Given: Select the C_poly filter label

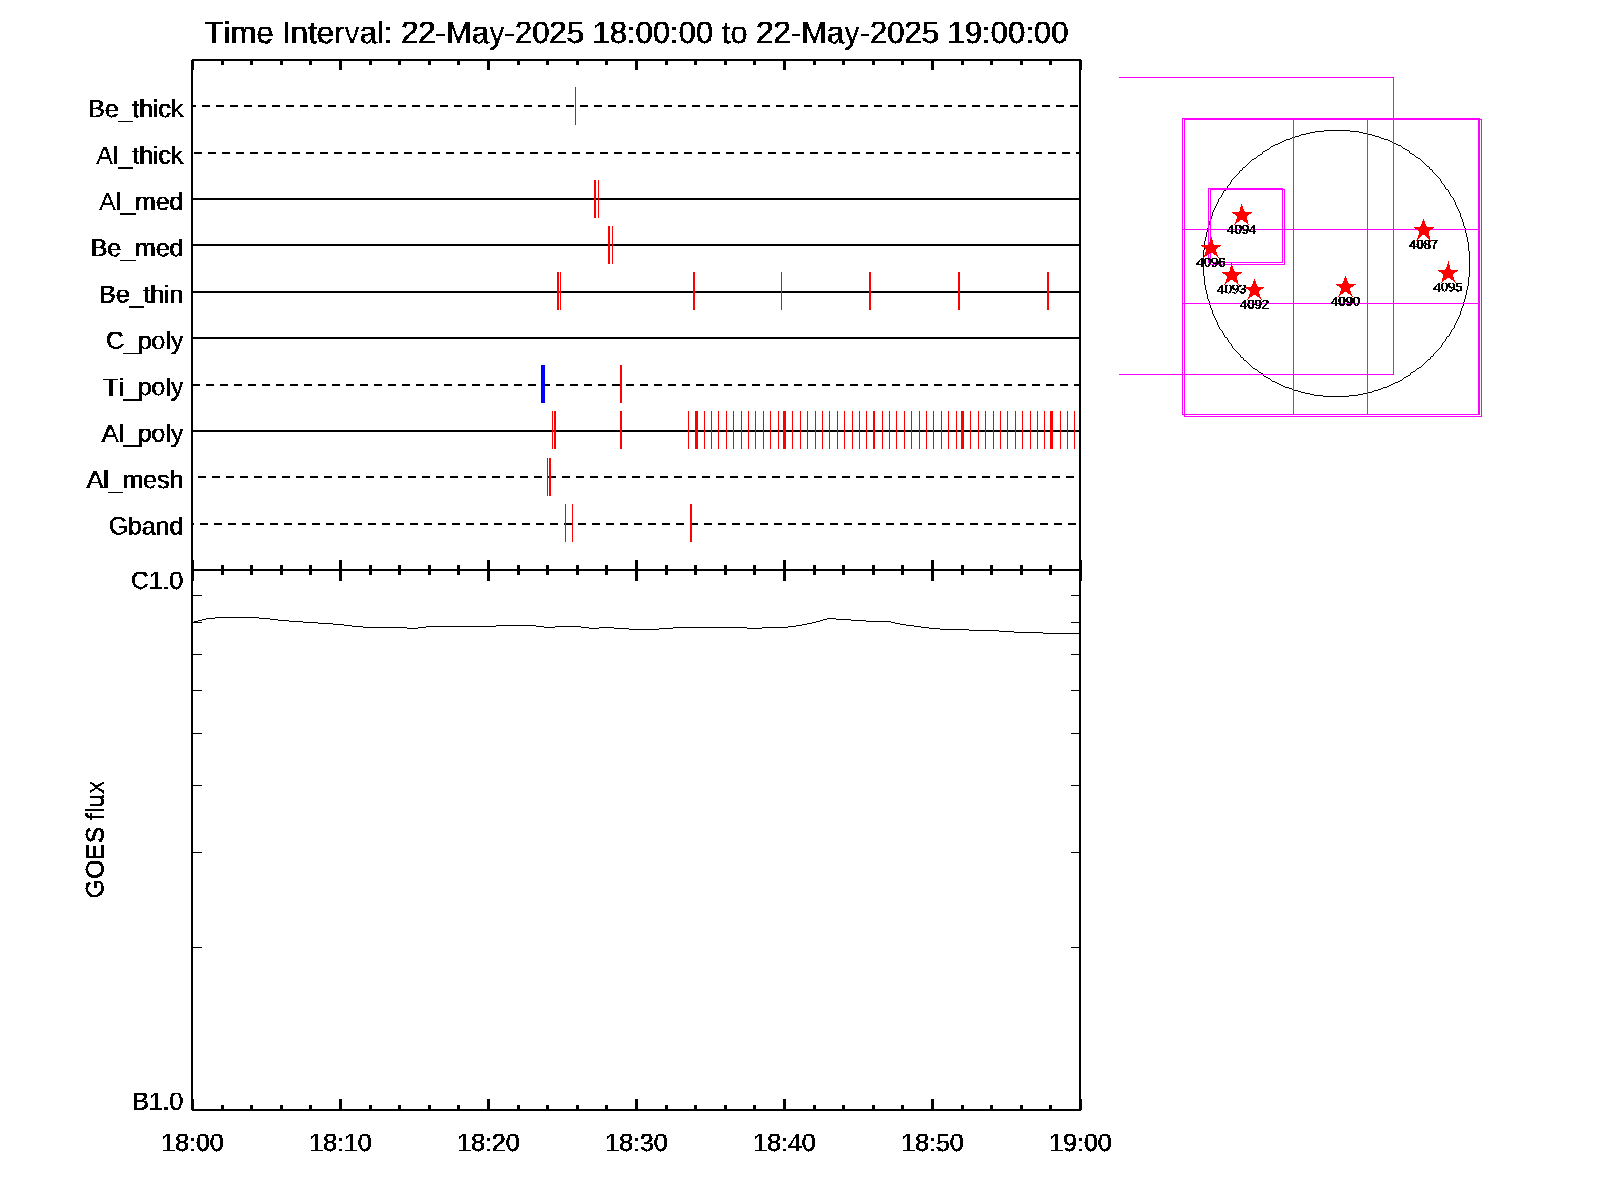Looking at the screenshot, I should pyautogui.click(x=144, y=341).
